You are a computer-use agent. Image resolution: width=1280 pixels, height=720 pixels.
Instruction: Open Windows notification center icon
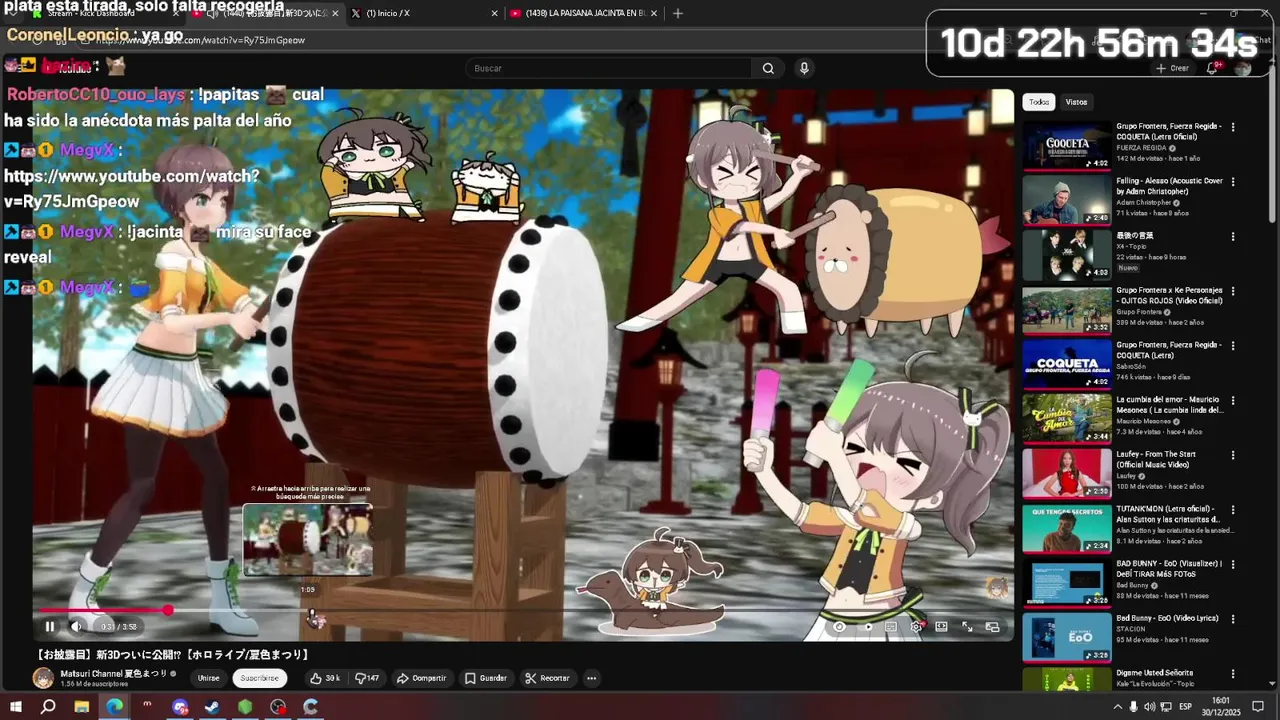click(1258, 707)
